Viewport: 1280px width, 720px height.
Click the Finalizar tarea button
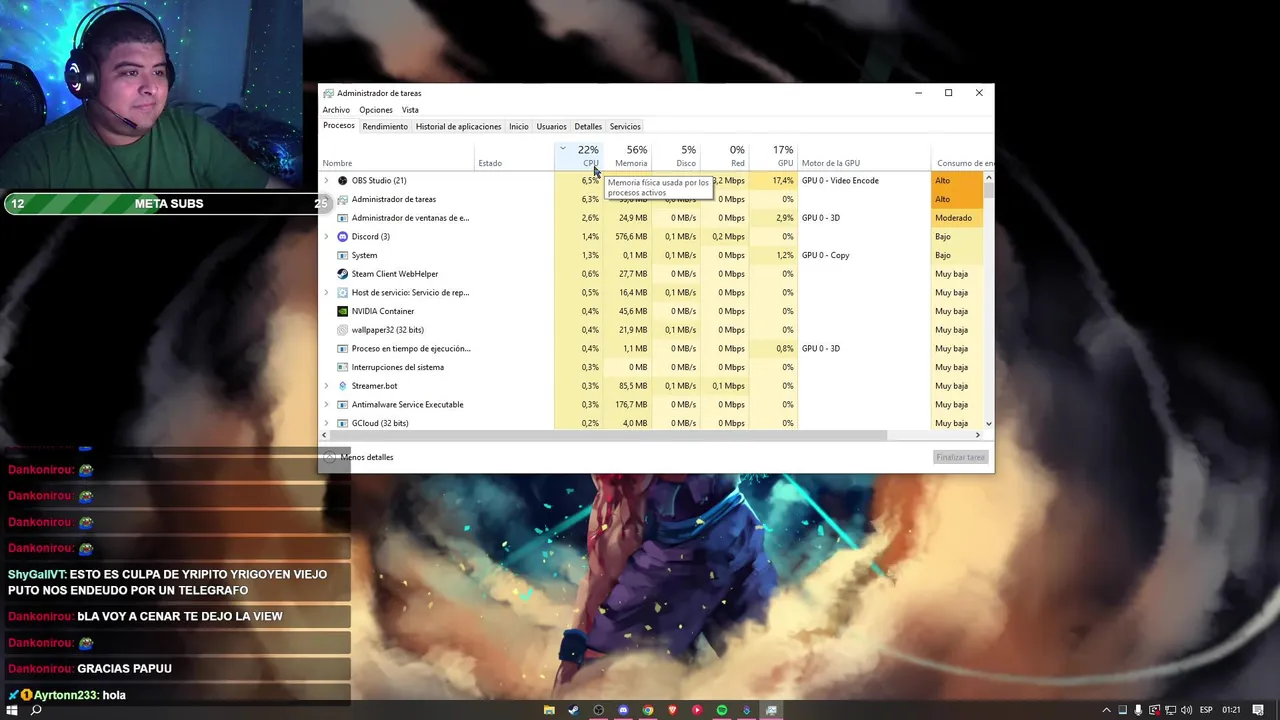coord(961,457)
